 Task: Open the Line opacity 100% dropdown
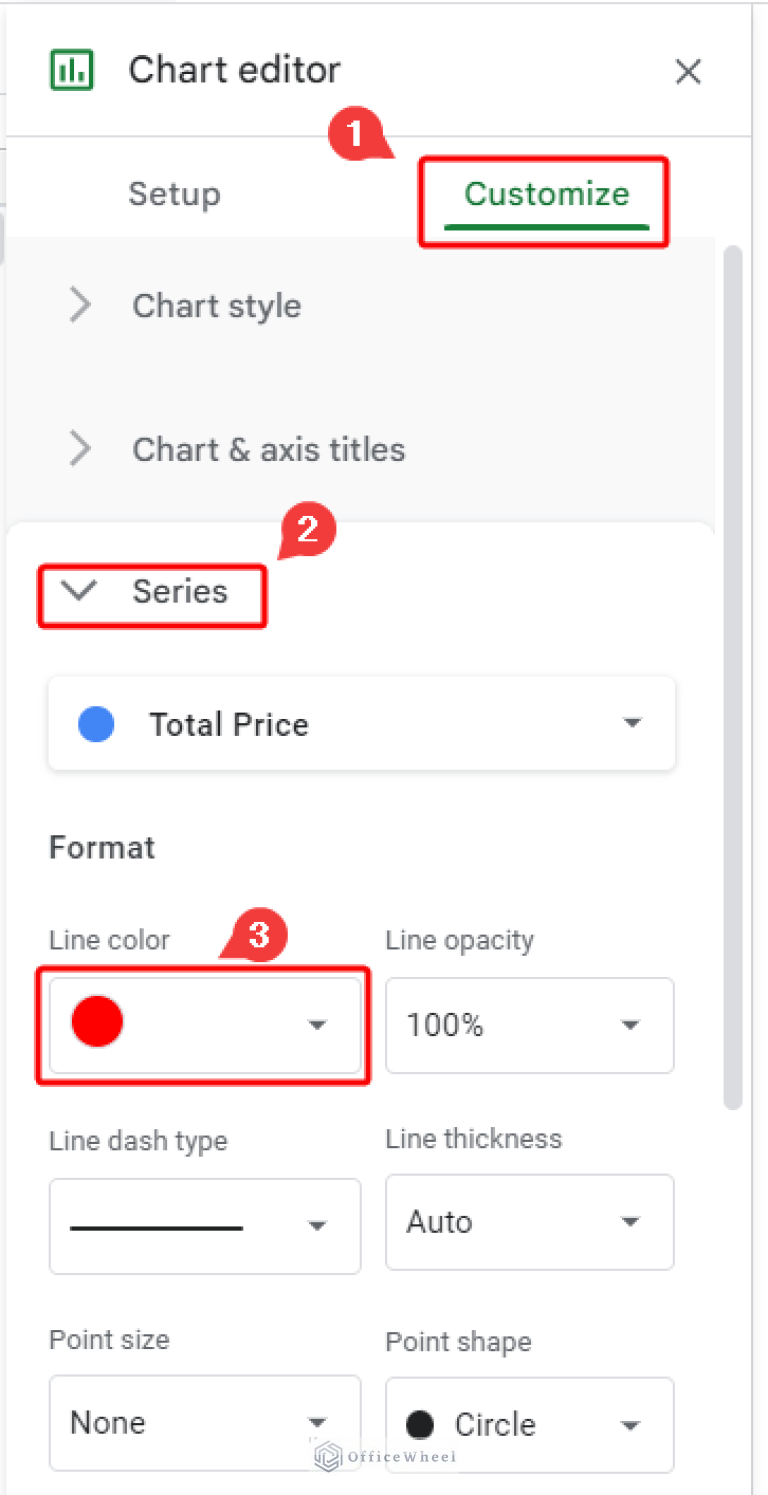529,1025
